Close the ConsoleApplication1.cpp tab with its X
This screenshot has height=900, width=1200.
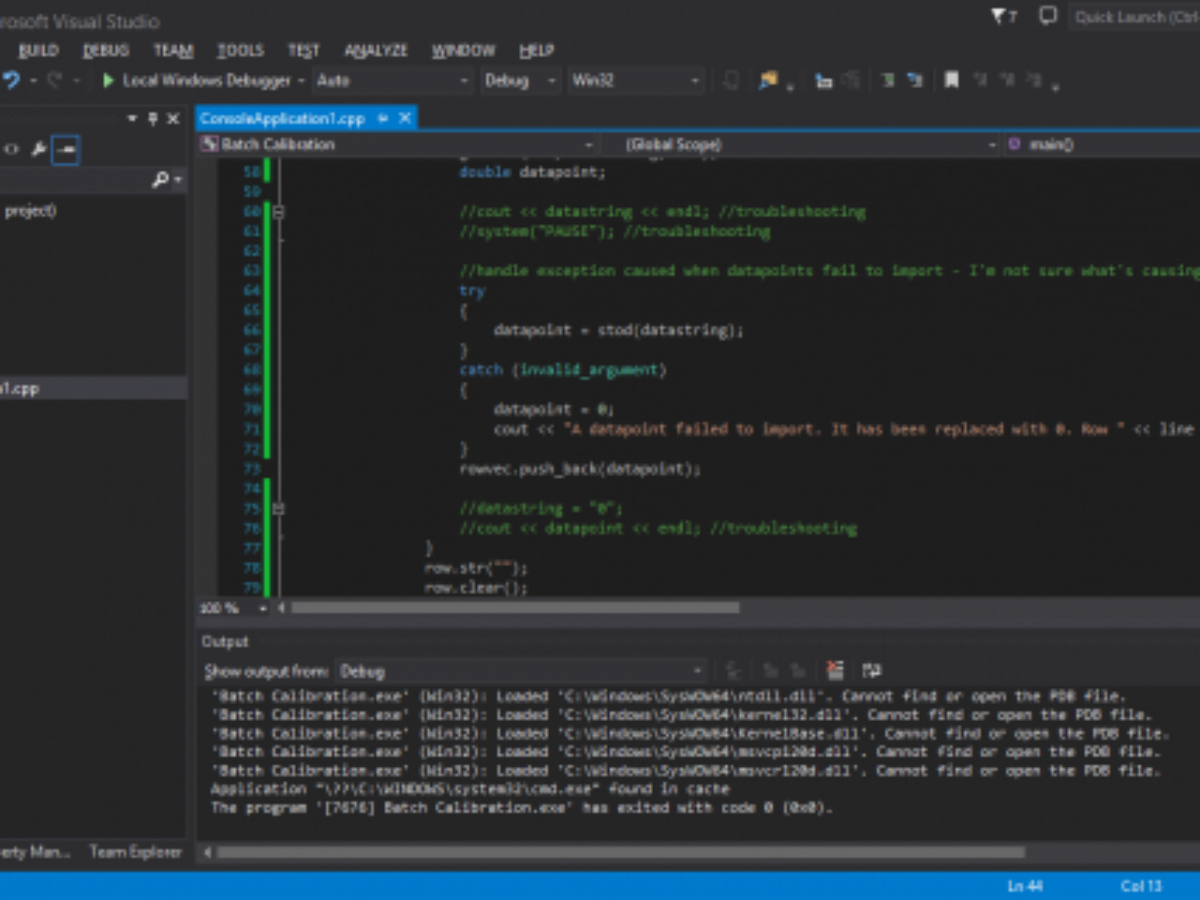405,118
